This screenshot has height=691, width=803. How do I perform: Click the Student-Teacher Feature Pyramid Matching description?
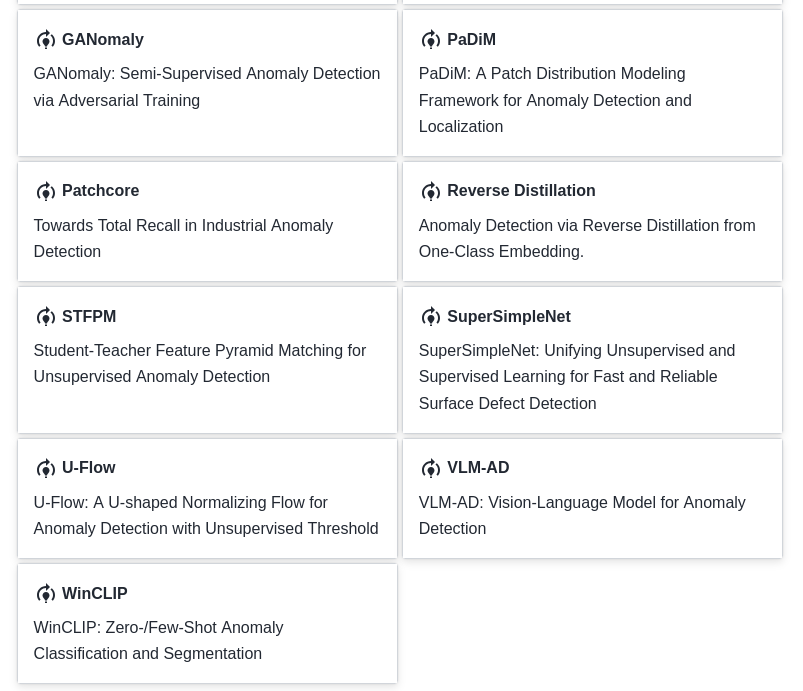[199, 363]
